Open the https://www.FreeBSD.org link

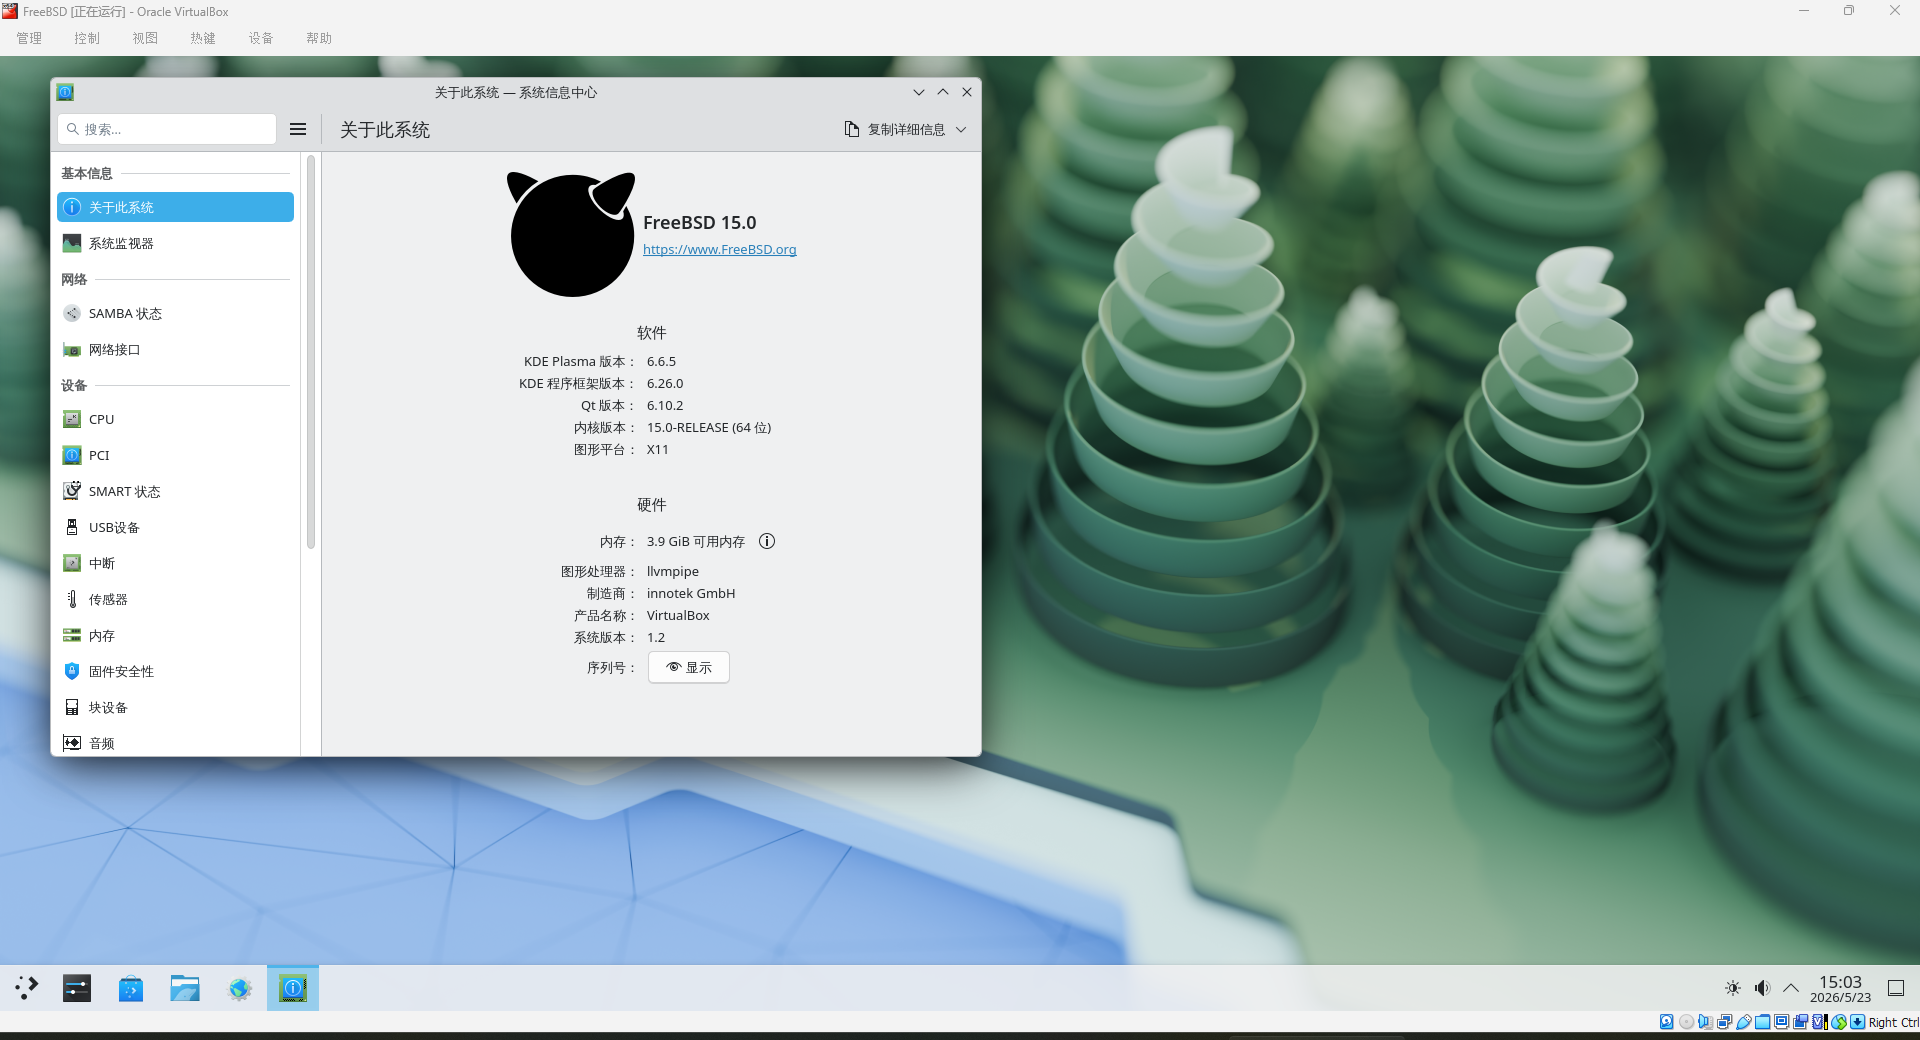tap(720, 249)
